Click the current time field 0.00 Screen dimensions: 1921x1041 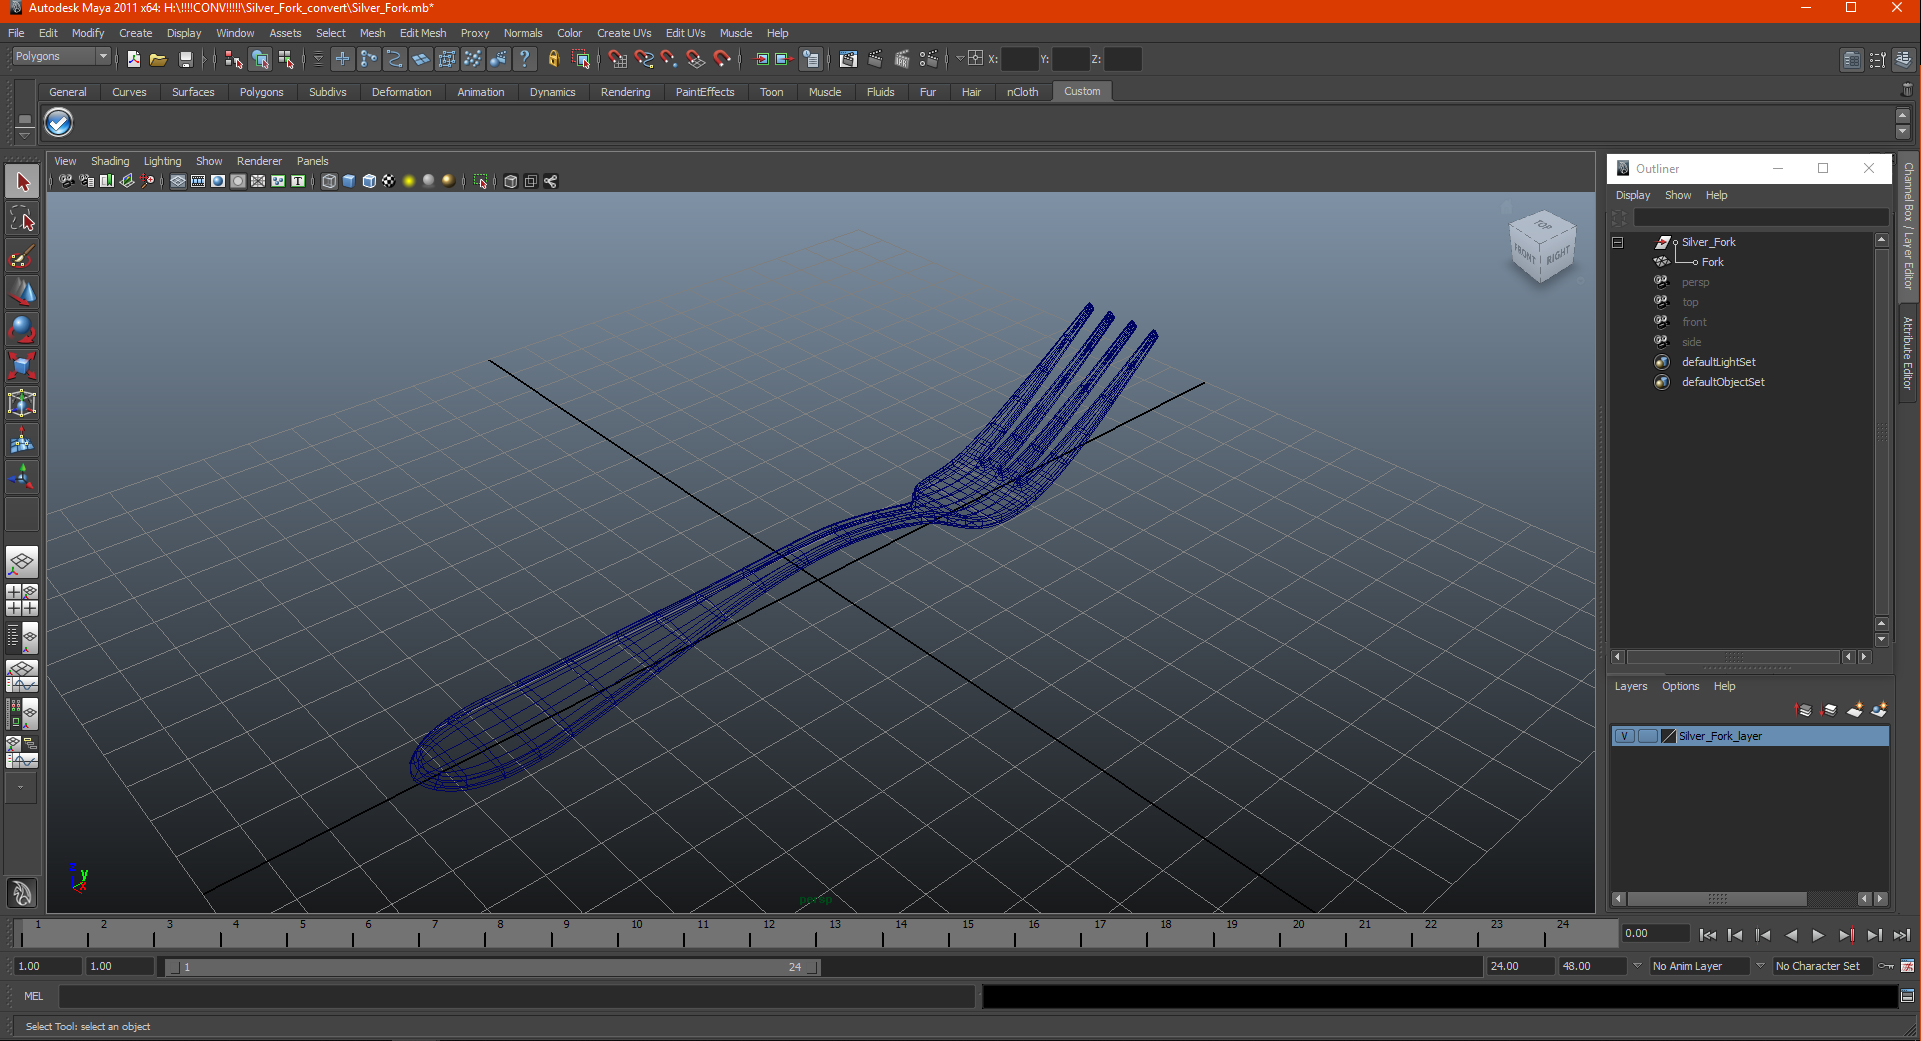pyautogui.click(x=1655, y=934)
